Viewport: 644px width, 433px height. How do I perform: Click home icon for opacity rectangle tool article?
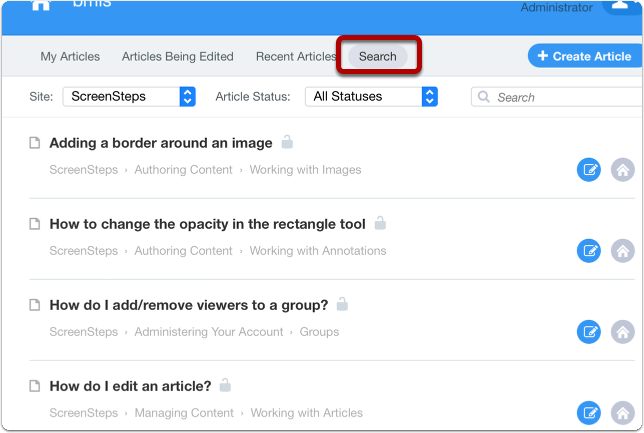[623, 251]
